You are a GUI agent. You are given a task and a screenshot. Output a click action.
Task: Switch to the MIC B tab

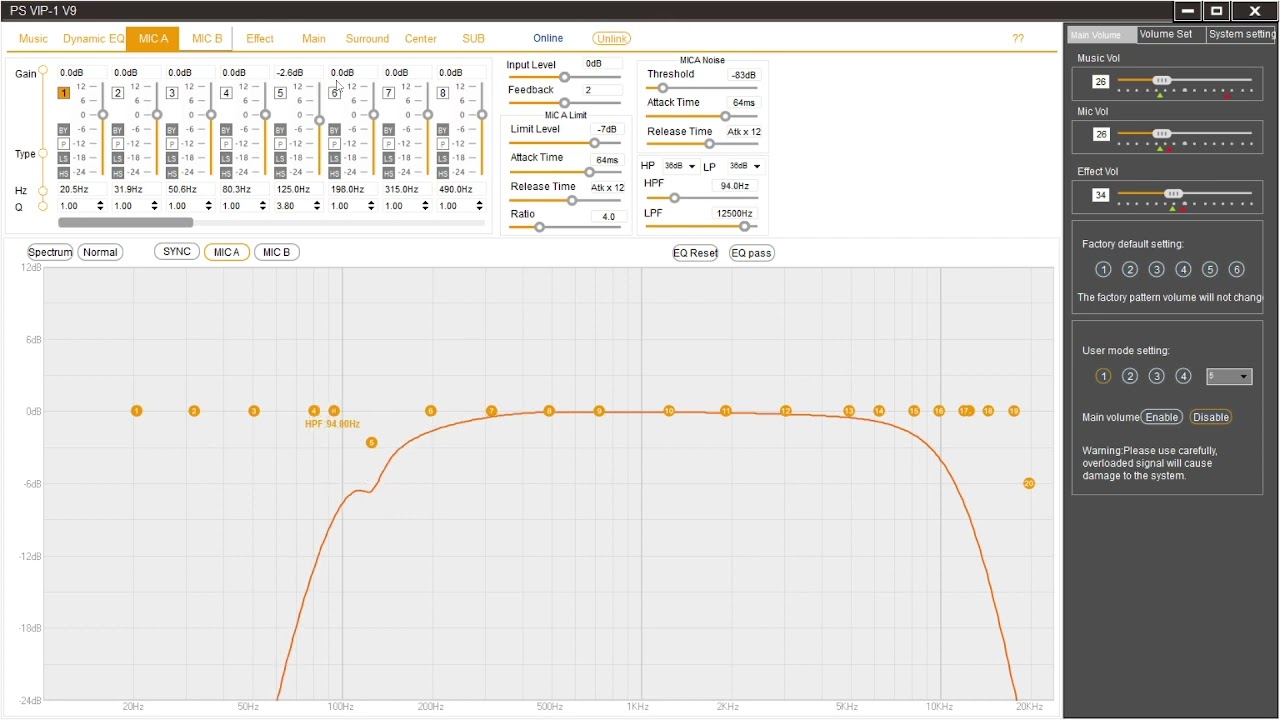point(207,39)
